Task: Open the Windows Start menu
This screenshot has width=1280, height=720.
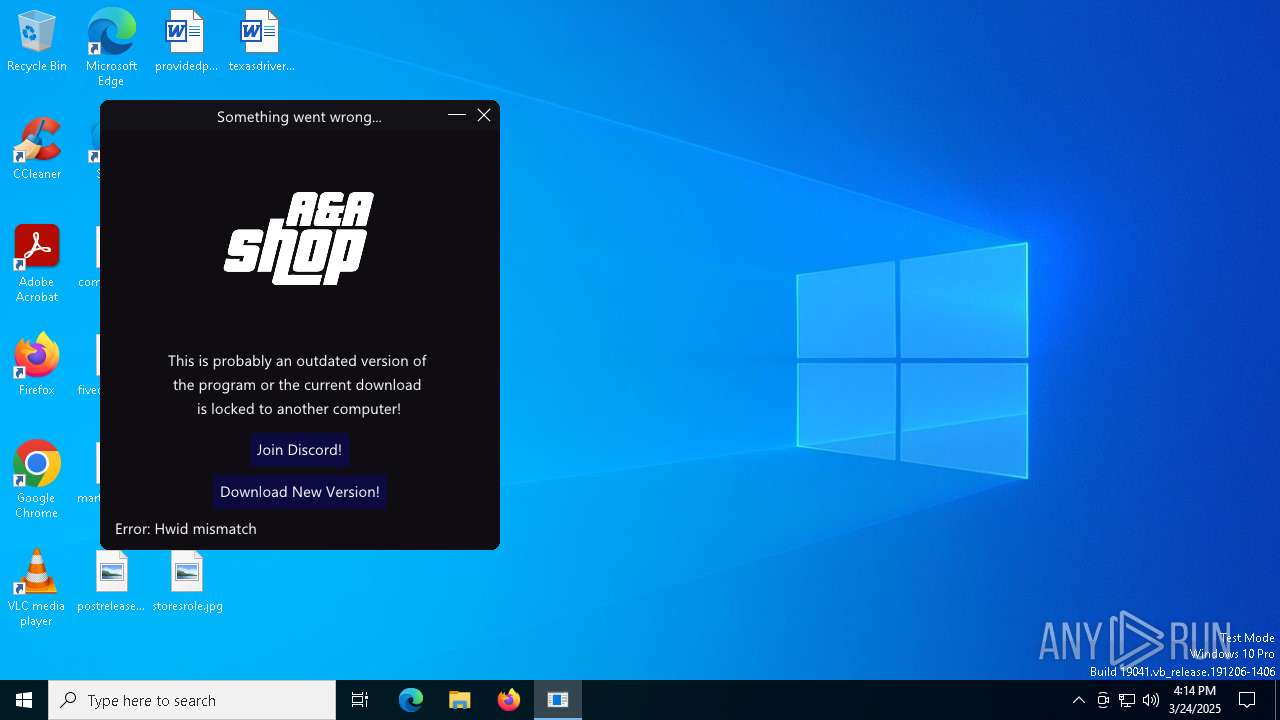Action: pos(24,700)
